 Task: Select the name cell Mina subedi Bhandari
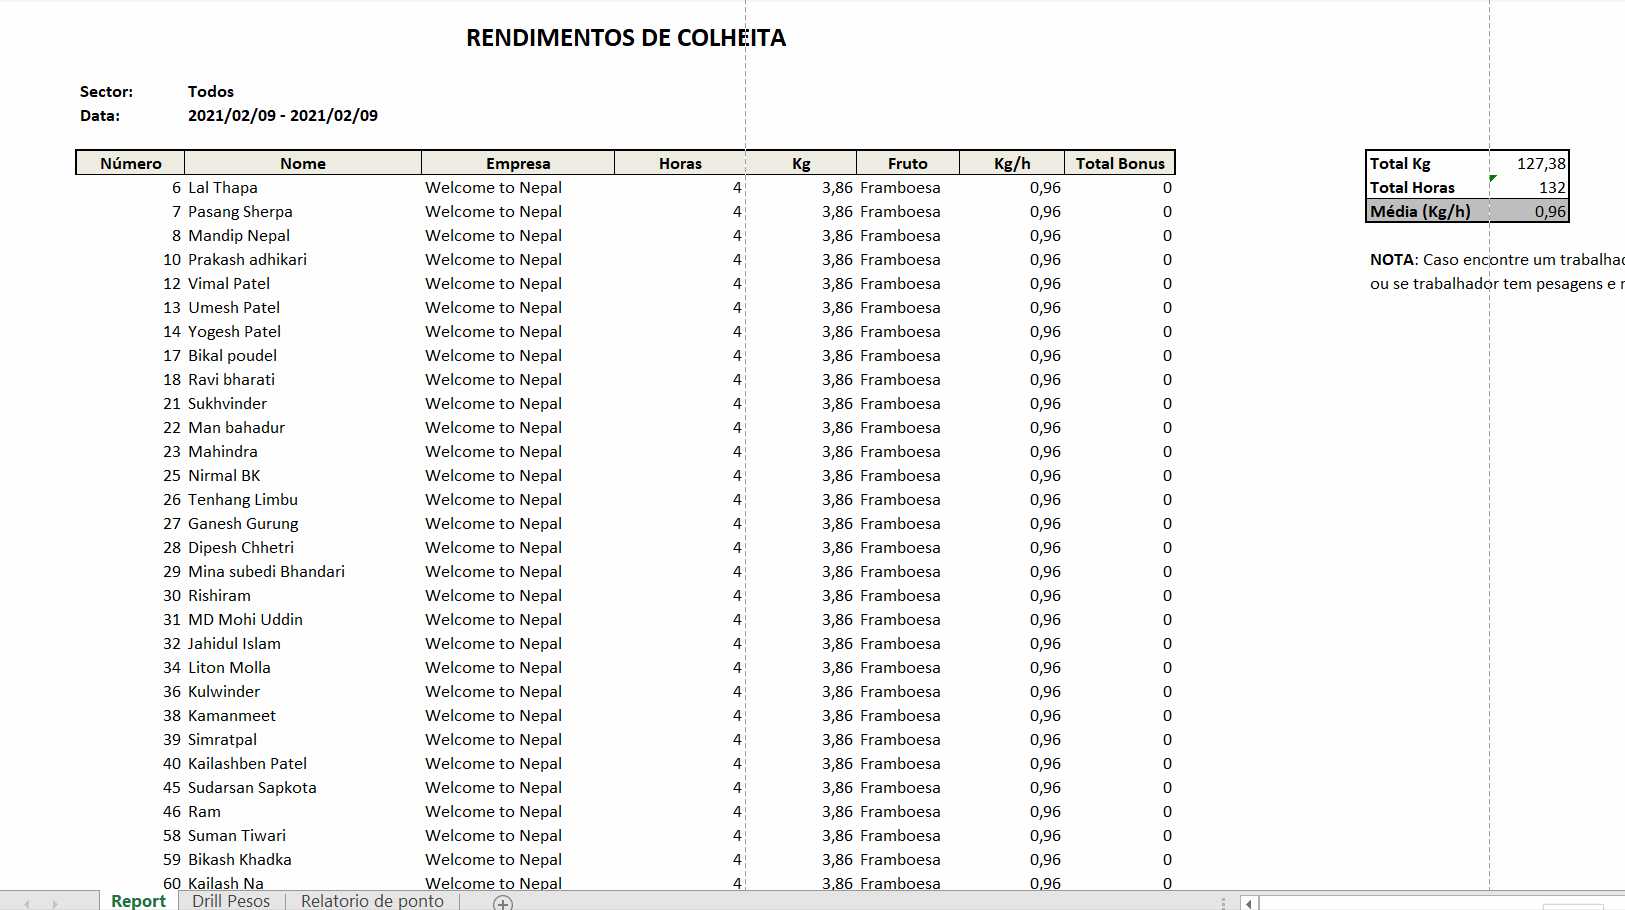pyautogui.click(x=266, y=571)
